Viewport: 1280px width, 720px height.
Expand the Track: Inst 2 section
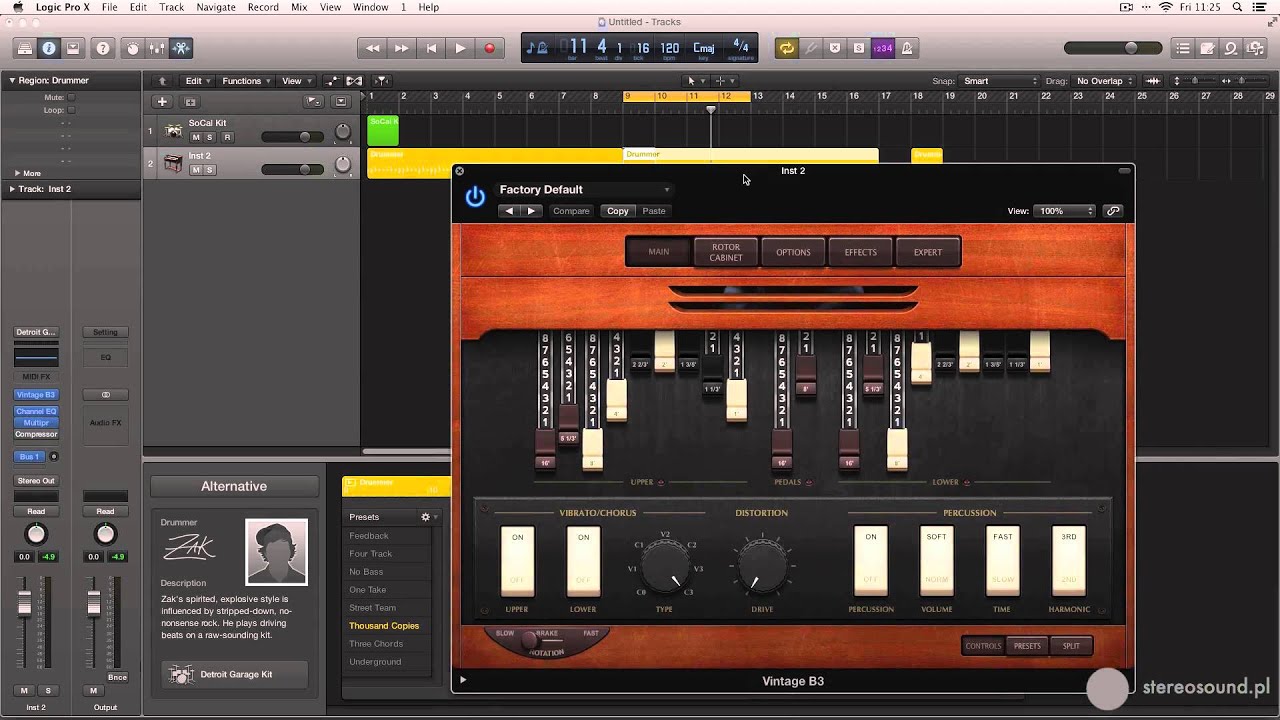[12, 189]
